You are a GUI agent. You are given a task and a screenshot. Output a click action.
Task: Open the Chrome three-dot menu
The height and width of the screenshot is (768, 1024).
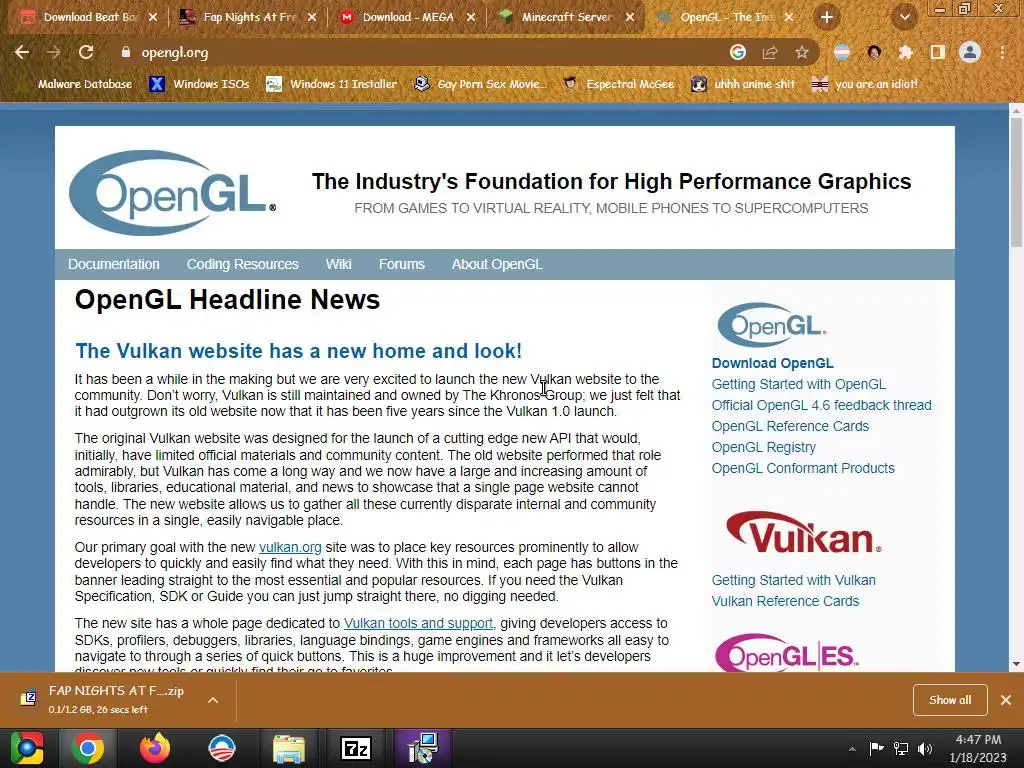point(1002,52)
